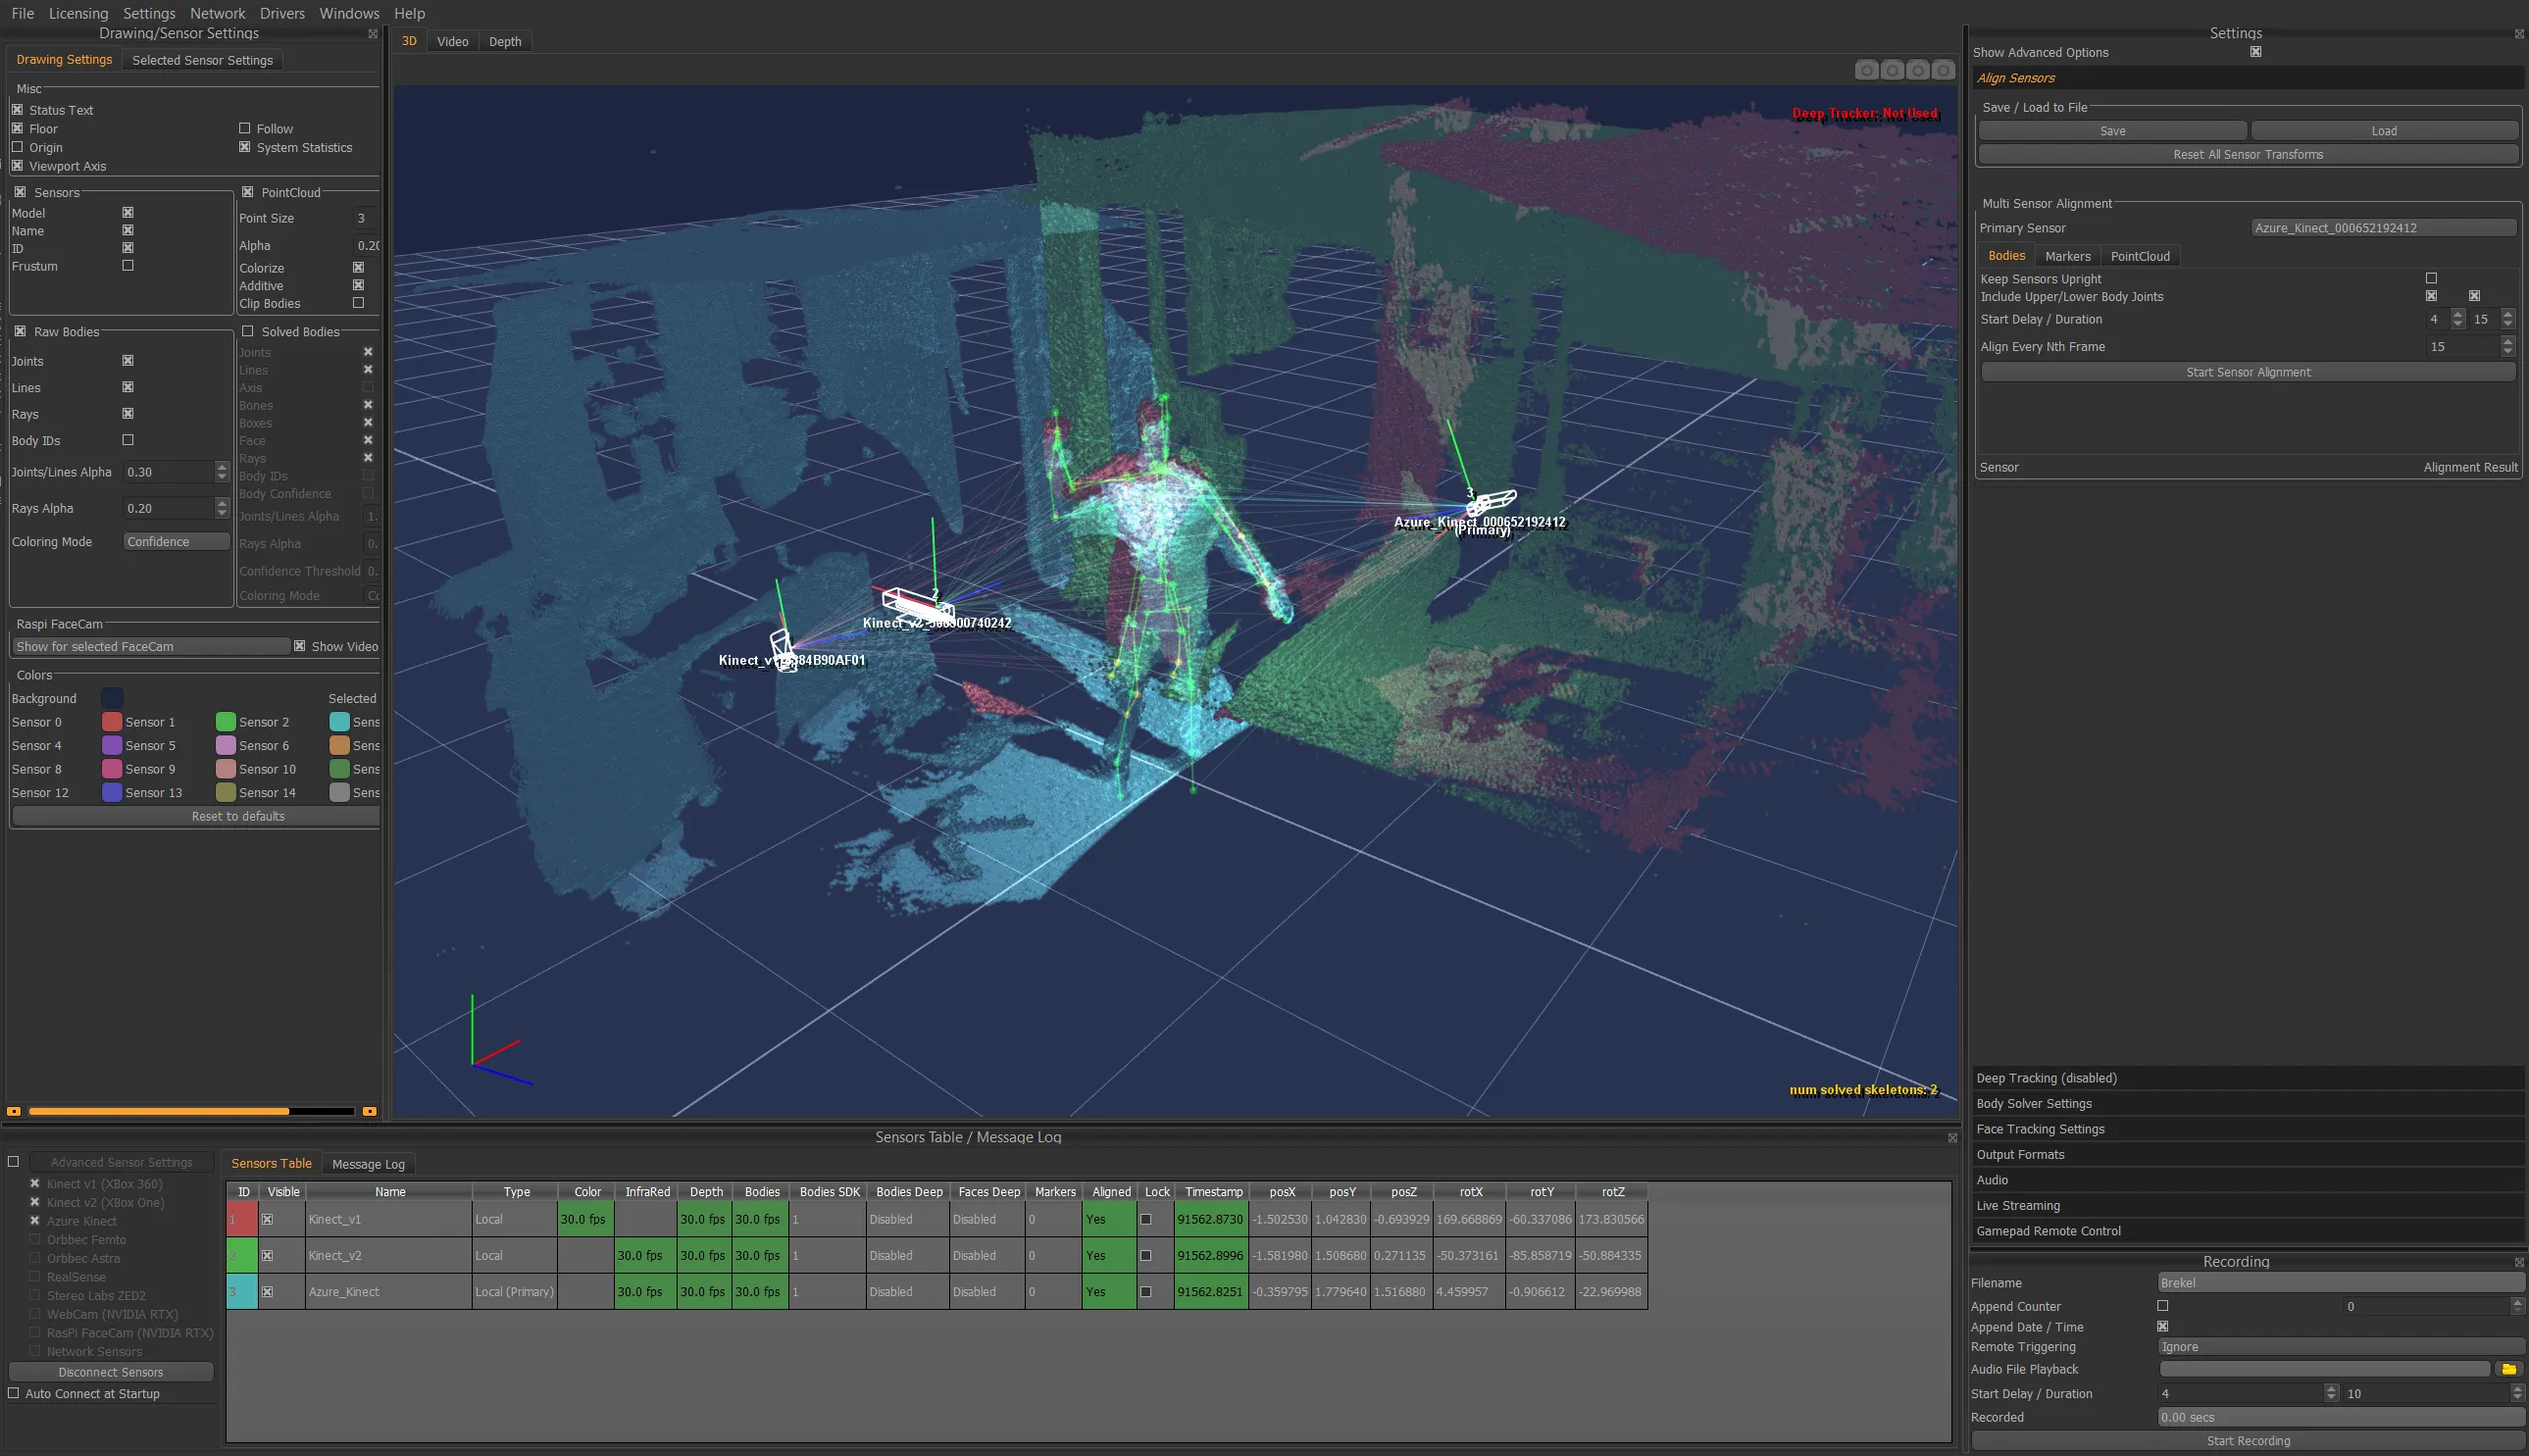Viewport: 2529px width, 1456px height.
Task: Pick the Background color swatch
Action: coord(112,698)
